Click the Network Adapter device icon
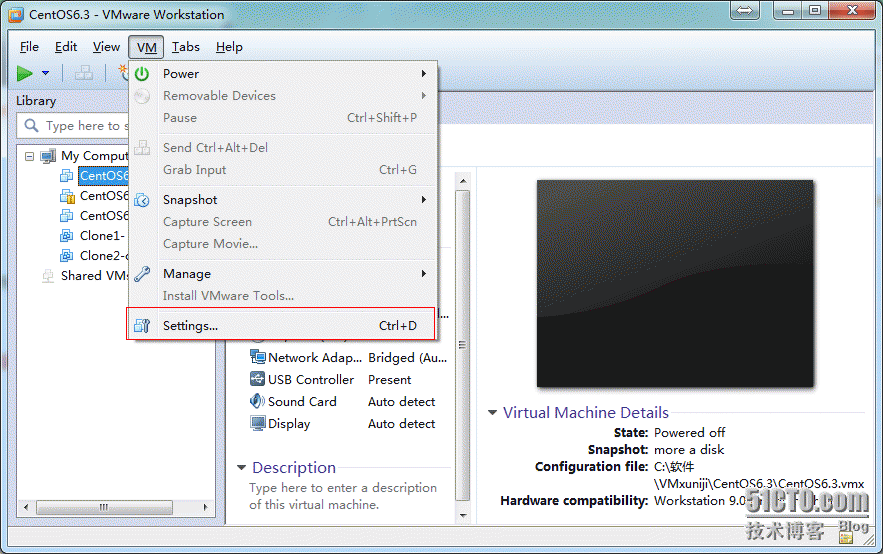The height and width of the screenshot is (554, 883). 257,357
